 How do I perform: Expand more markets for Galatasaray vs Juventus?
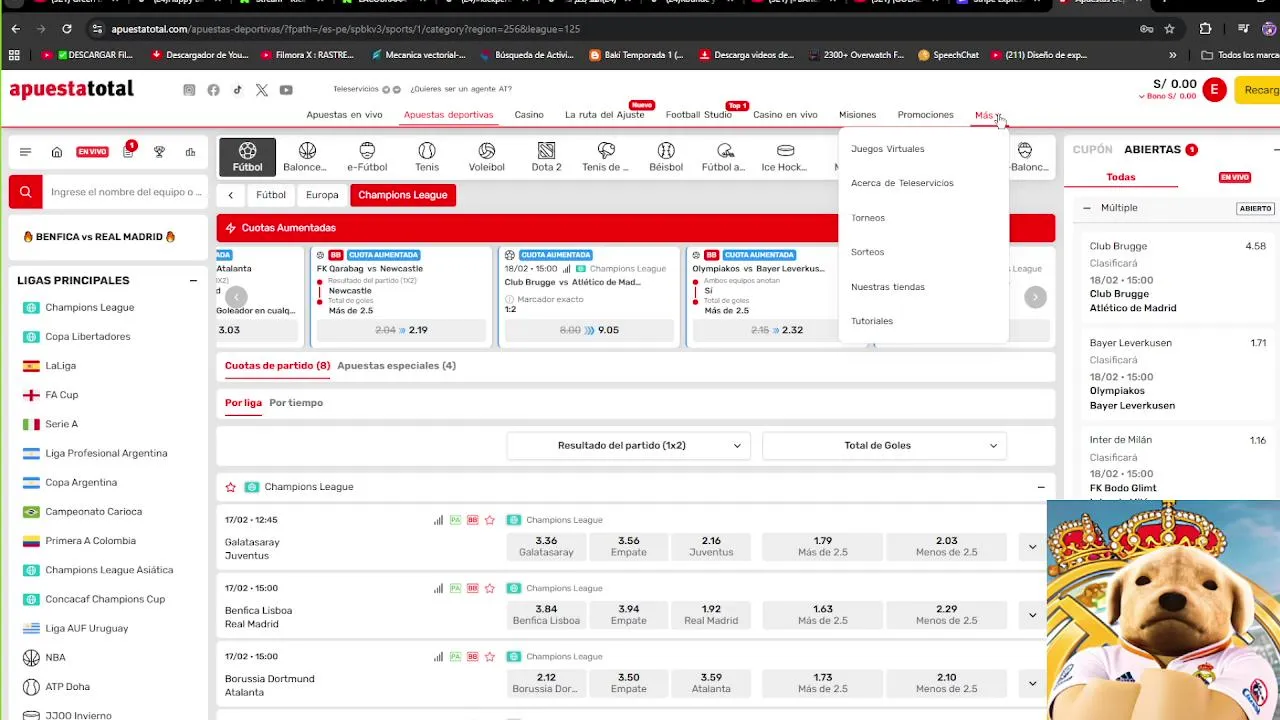(x=1033, y=547)
